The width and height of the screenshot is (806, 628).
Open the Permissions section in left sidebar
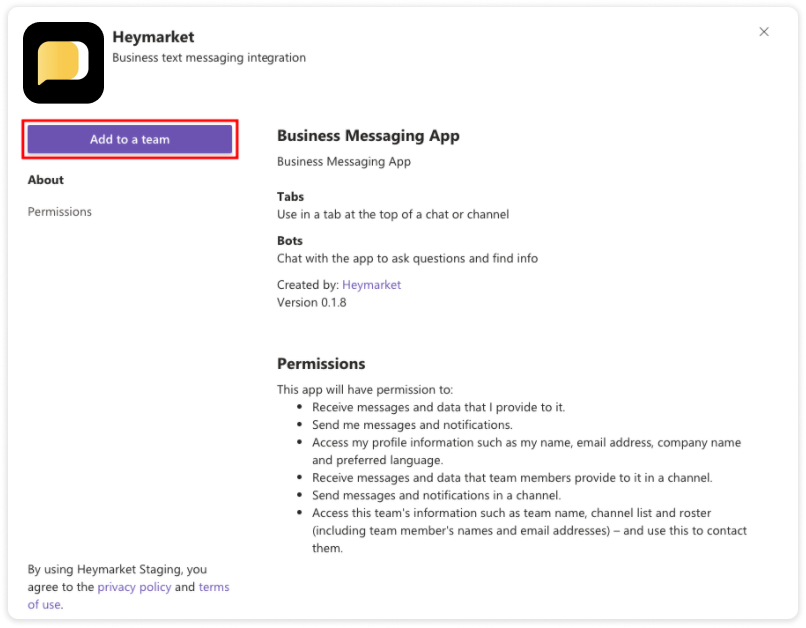60,212
